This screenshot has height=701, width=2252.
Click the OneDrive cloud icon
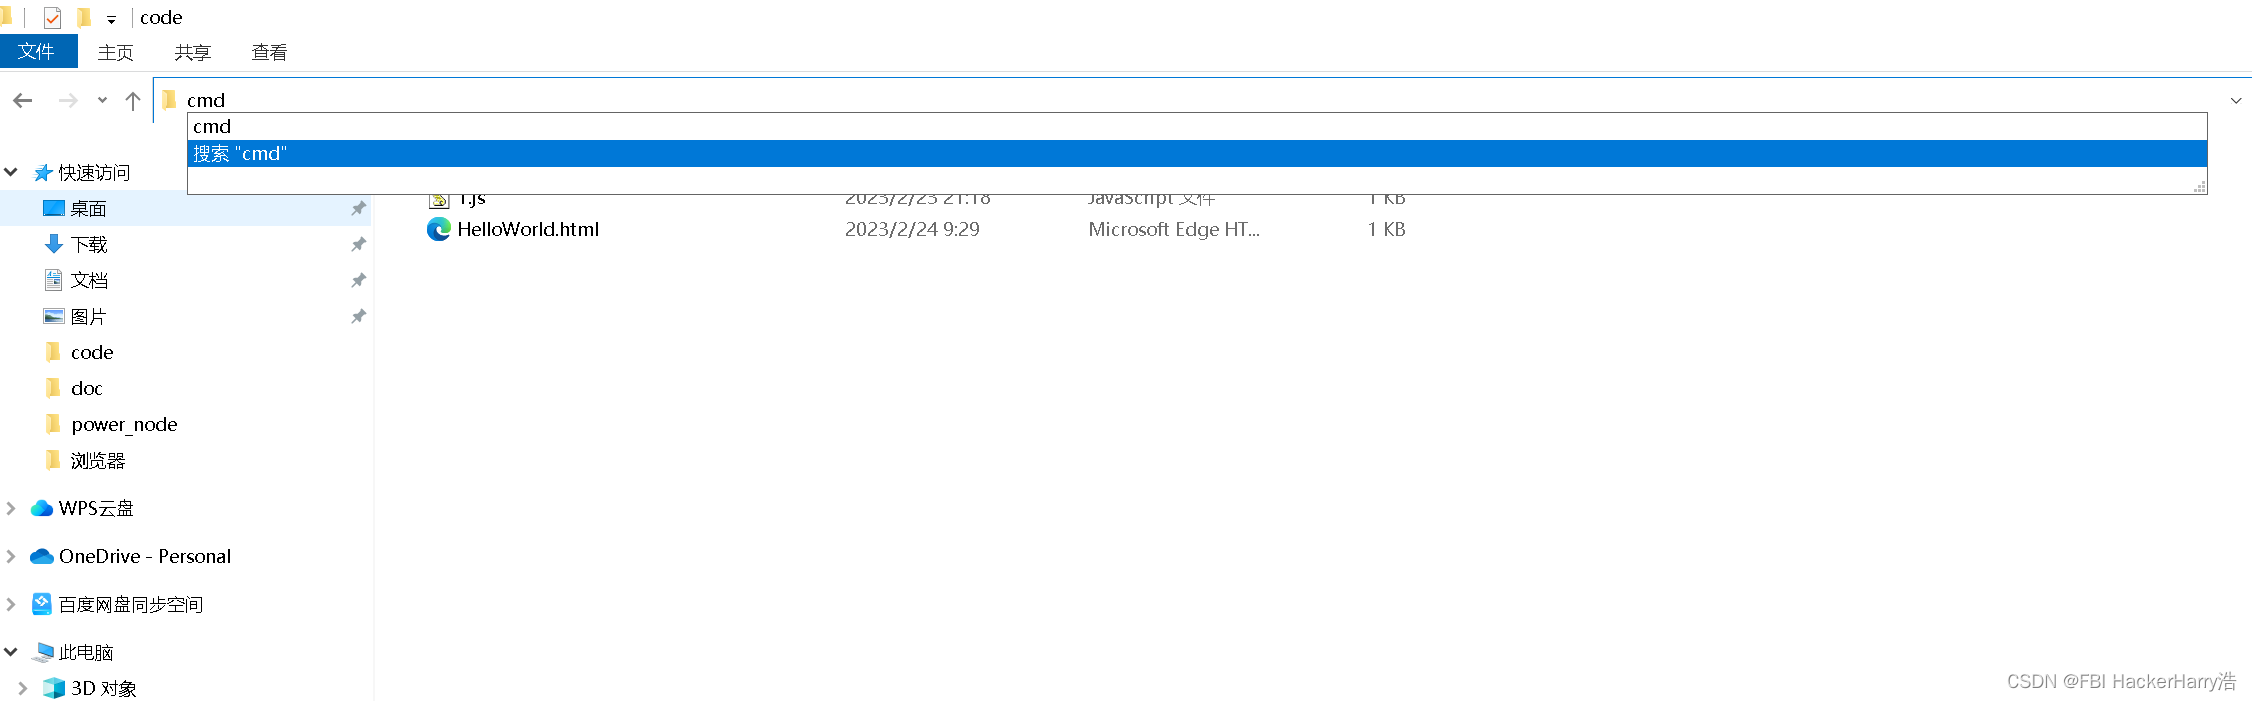coord(42,556)
